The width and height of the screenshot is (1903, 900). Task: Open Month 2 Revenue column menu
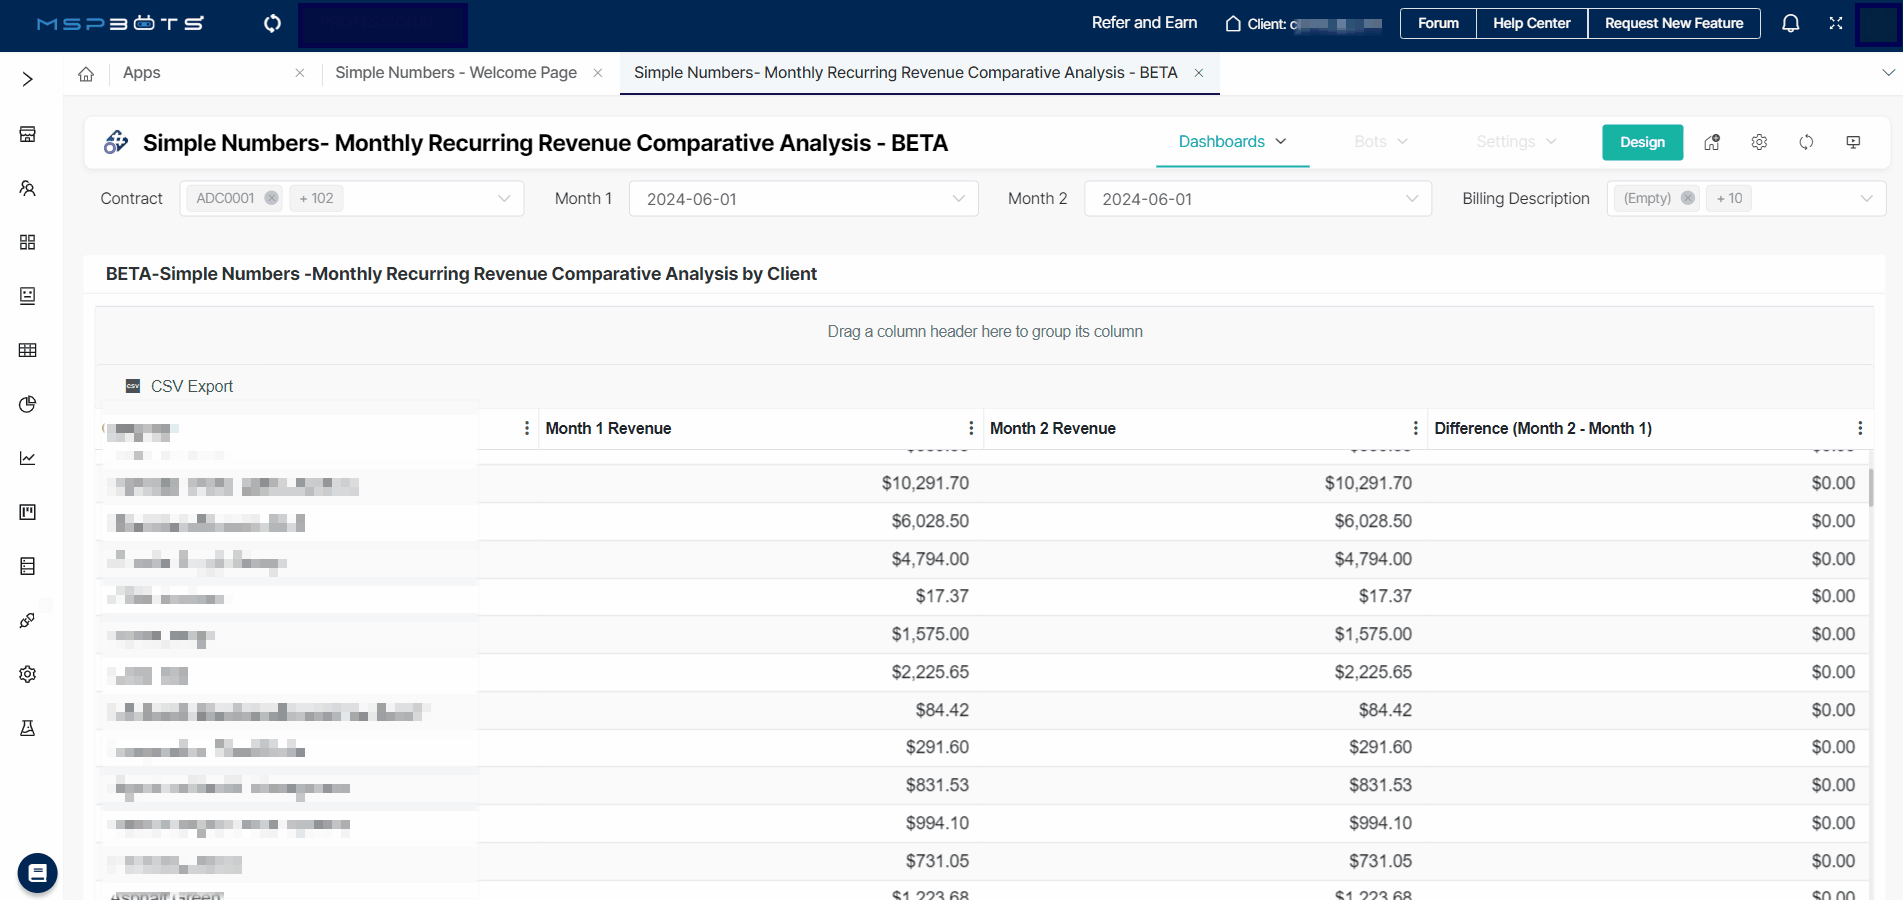[1415, 428]
